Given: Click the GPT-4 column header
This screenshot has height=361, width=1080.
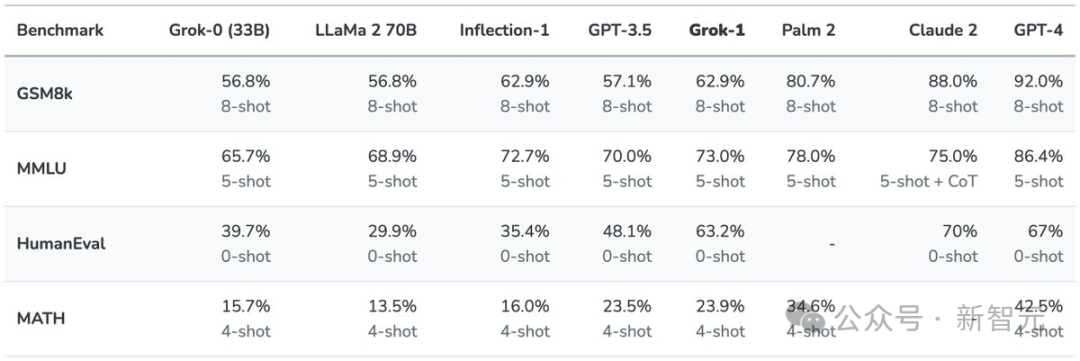Looking at the screenshot, I should (1038, 30).
